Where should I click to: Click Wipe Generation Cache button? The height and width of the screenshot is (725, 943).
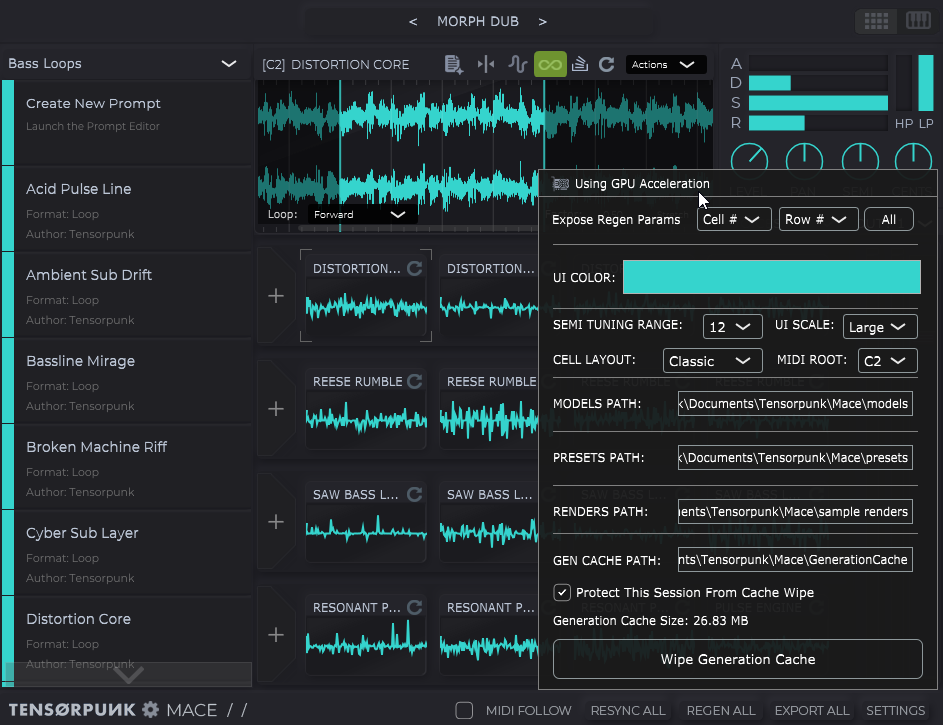pos(738,659)
